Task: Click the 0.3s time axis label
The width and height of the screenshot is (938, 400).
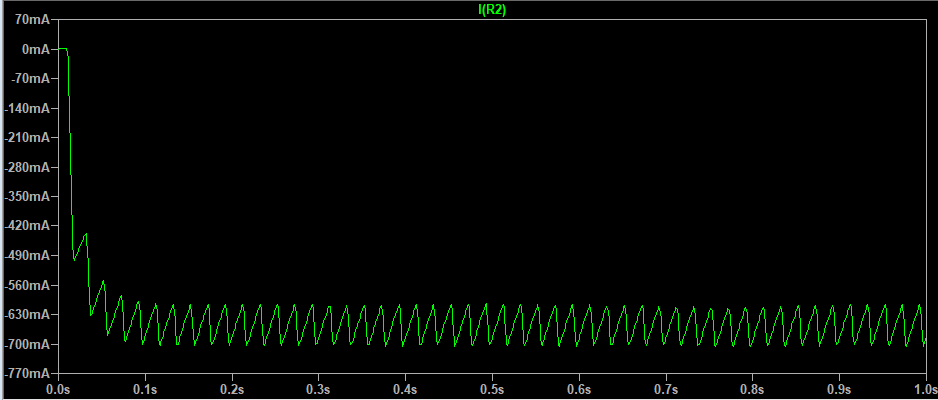Action: [318, 390]
